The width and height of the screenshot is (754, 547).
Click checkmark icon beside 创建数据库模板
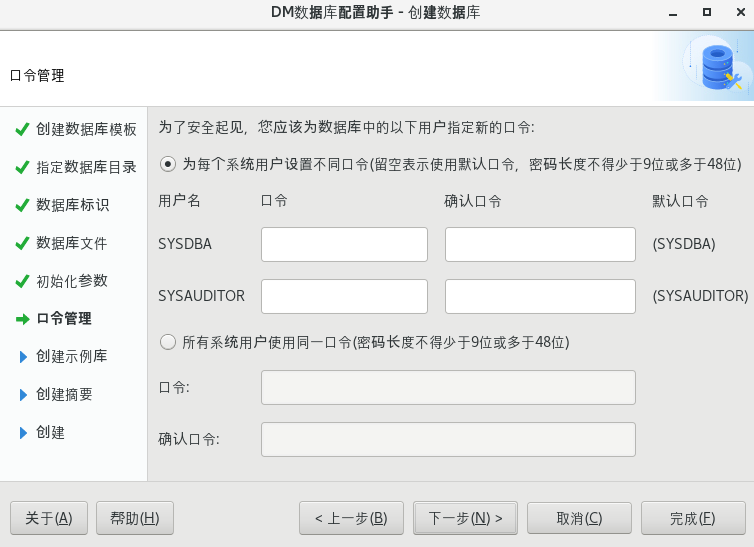click(22, 129)
